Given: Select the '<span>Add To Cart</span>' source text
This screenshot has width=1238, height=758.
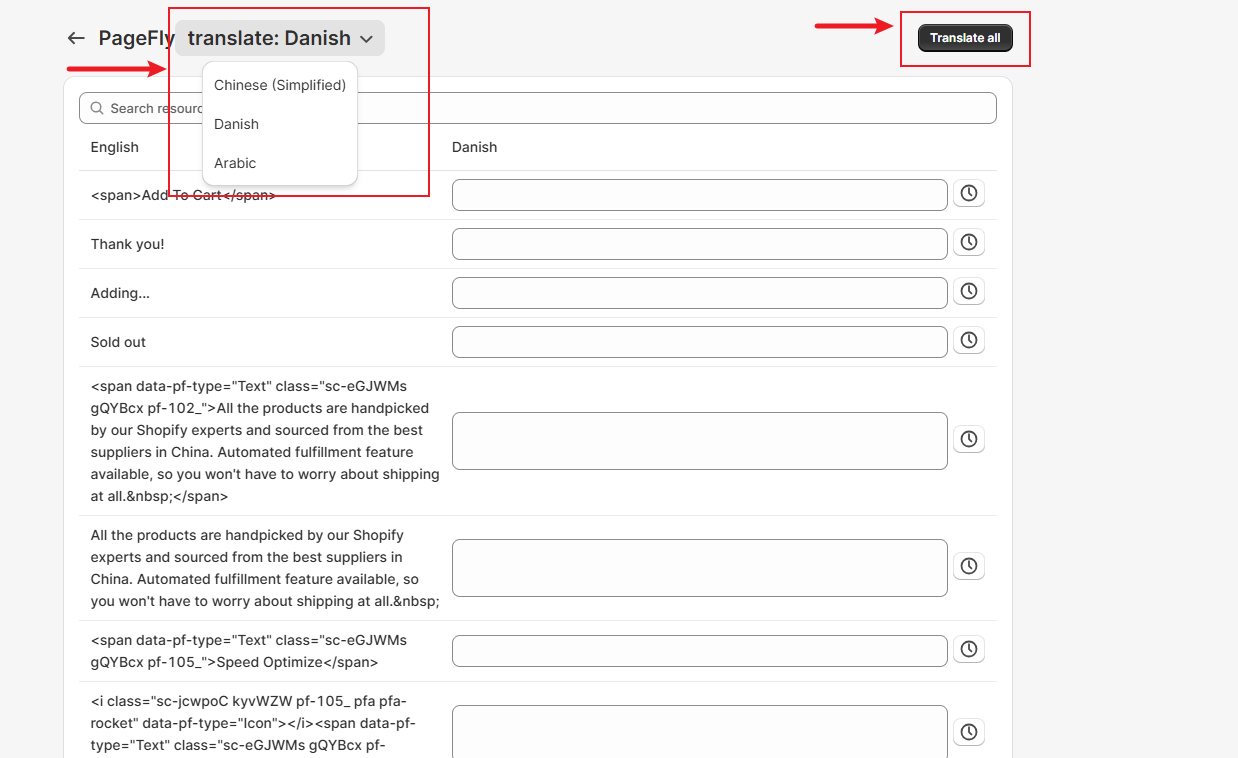Looking at the screenshot, I should tap(183, 195).
